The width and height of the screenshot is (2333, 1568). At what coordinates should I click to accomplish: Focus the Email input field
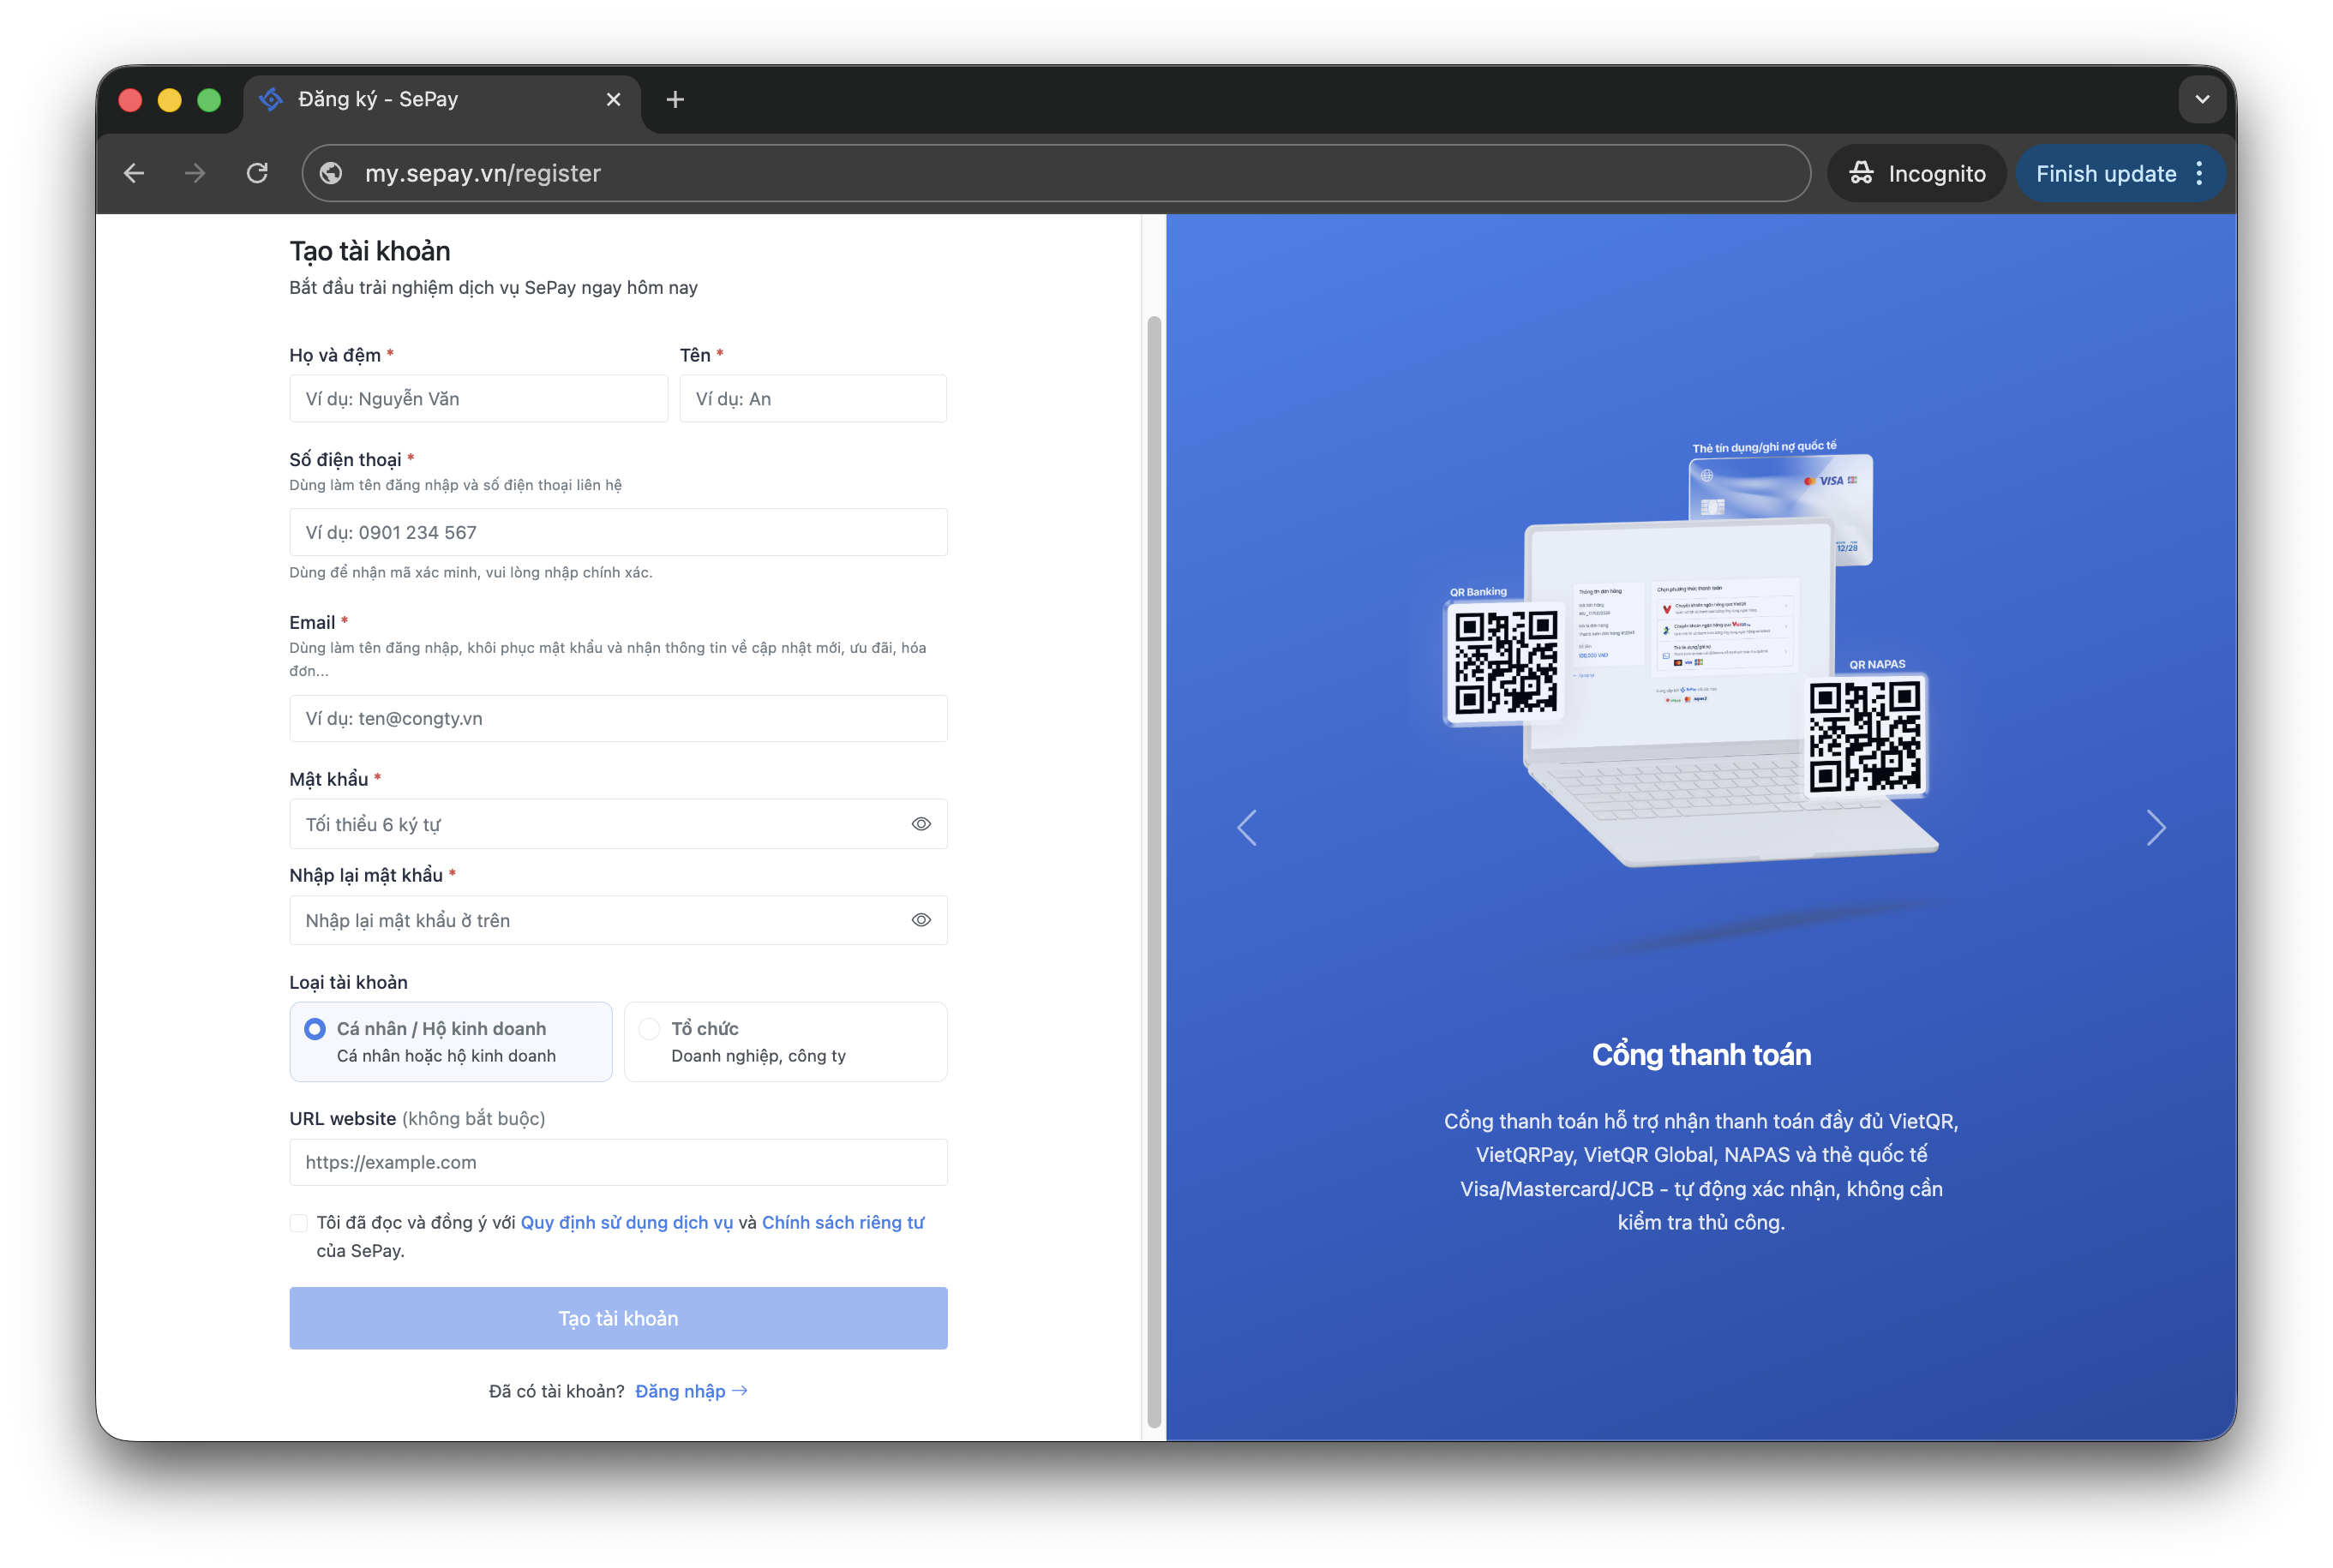tap(618, 718)
